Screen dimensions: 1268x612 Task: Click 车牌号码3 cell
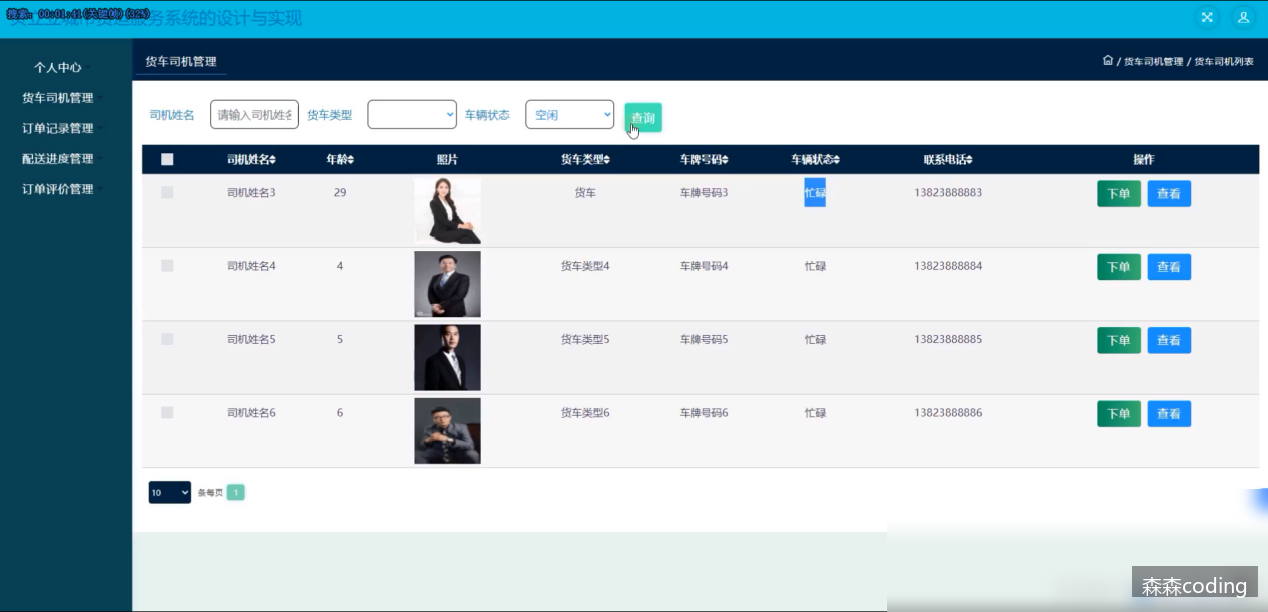(x=704, y=192)
